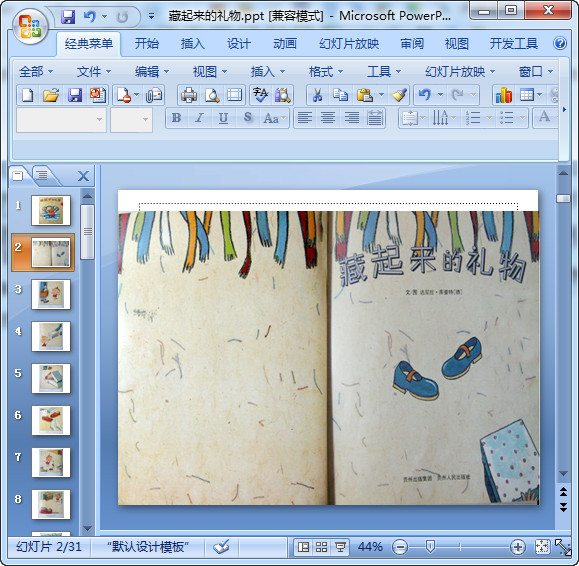Image resolution: width=579 pixels, height=566 pixels.
Task: Open the 审阅 ribbon tab
Action: tap(412, 44)
